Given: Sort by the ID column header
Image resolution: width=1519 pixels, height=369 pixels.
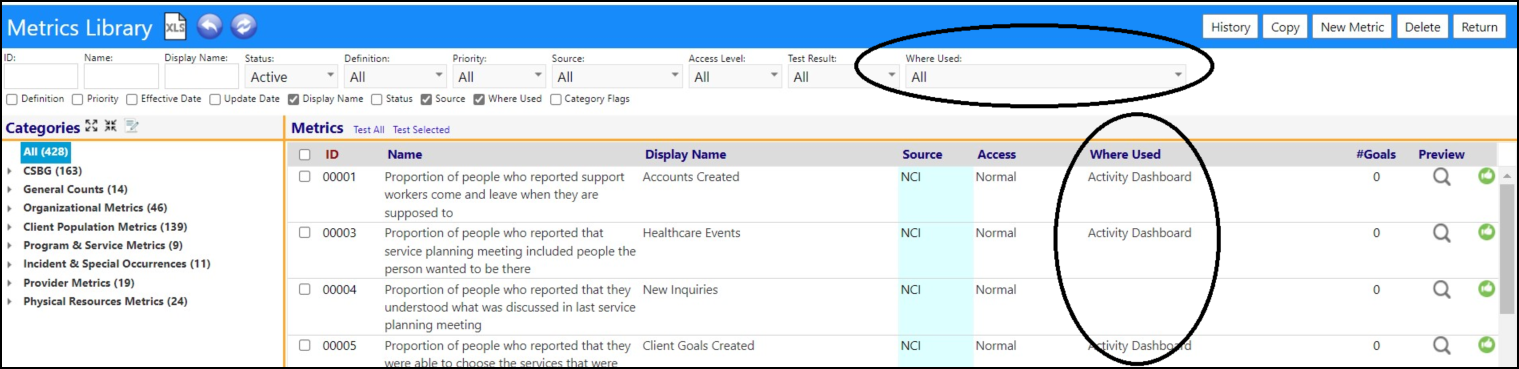Looking at the screenshot, I should tap(332, 155).
